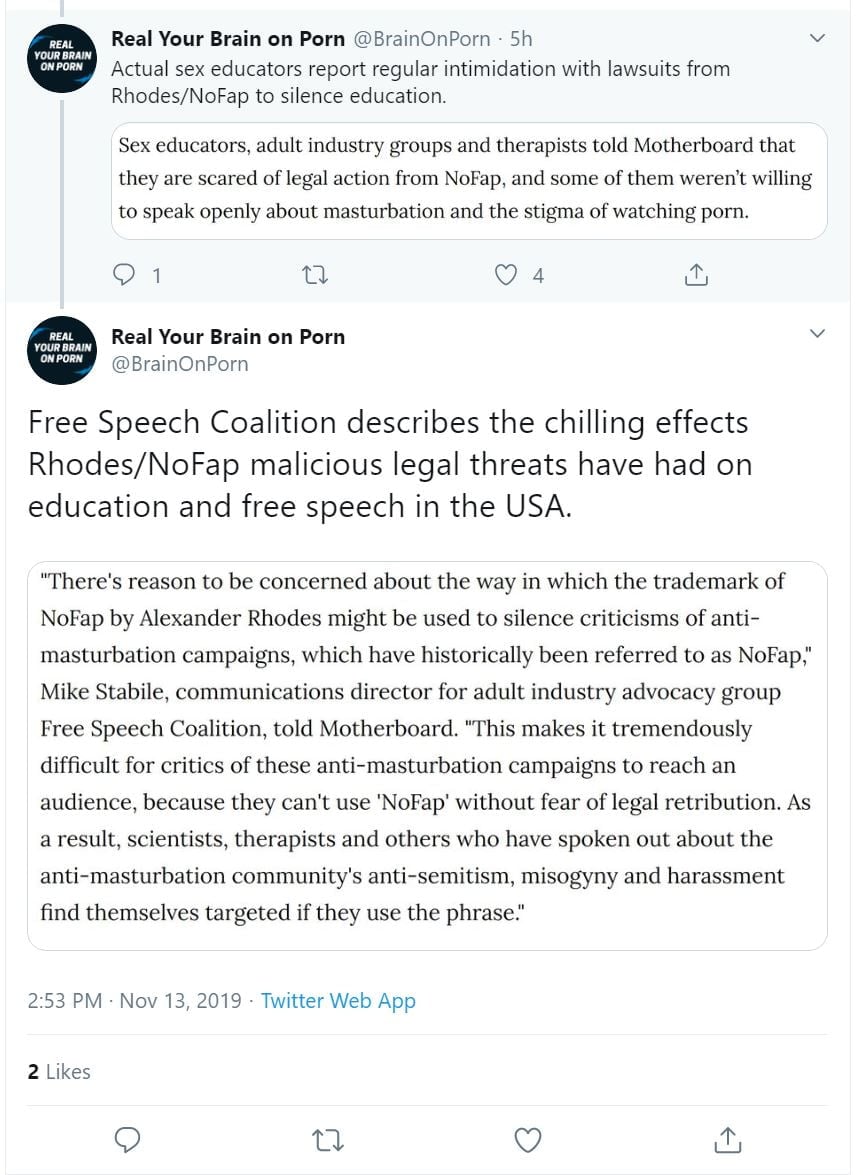Click the main tweet's profile avatar
Screen dimensions: 863x1175
coord(61,350)
